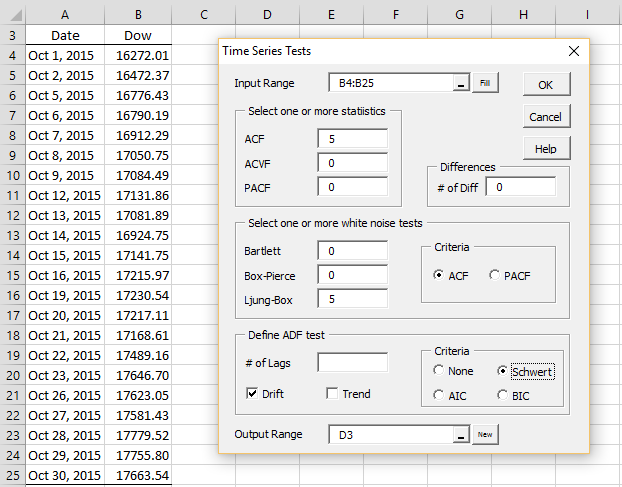Click cell value 16272.01
Image resolution: width=622 pixels, height=487 pixels.
pyautogui.click(x=138, y=56)
